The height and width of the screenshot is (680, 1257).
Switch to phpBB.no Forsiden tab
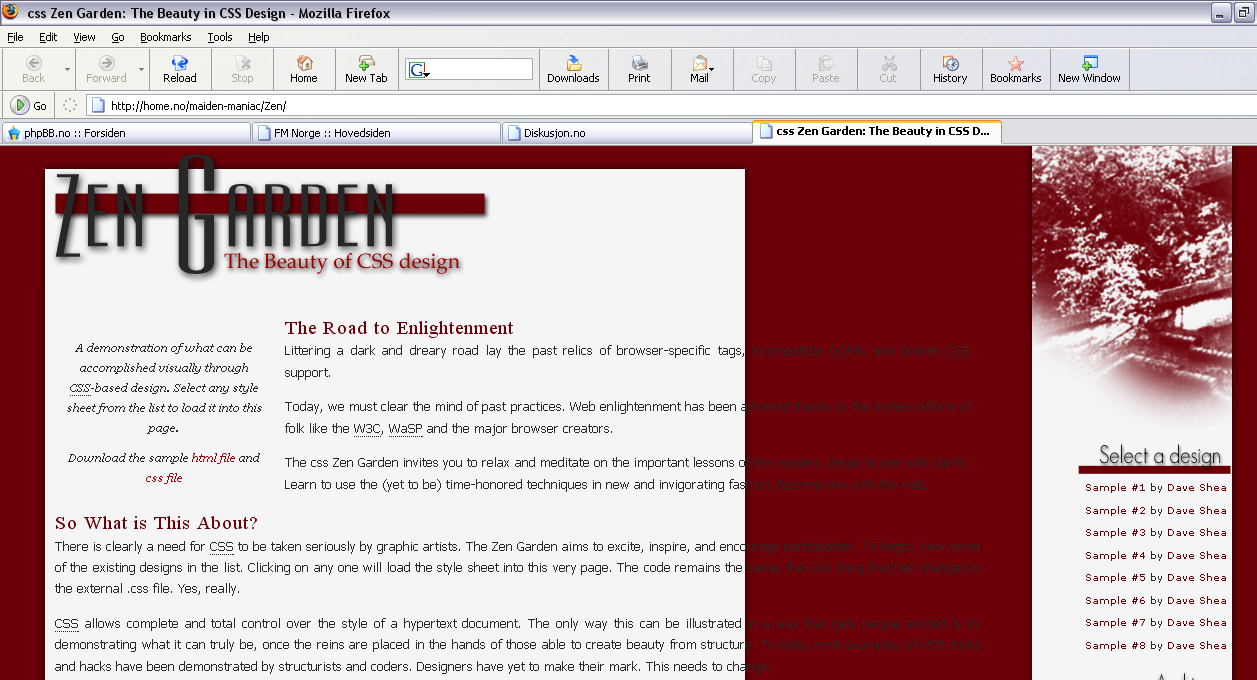point(125,132)
